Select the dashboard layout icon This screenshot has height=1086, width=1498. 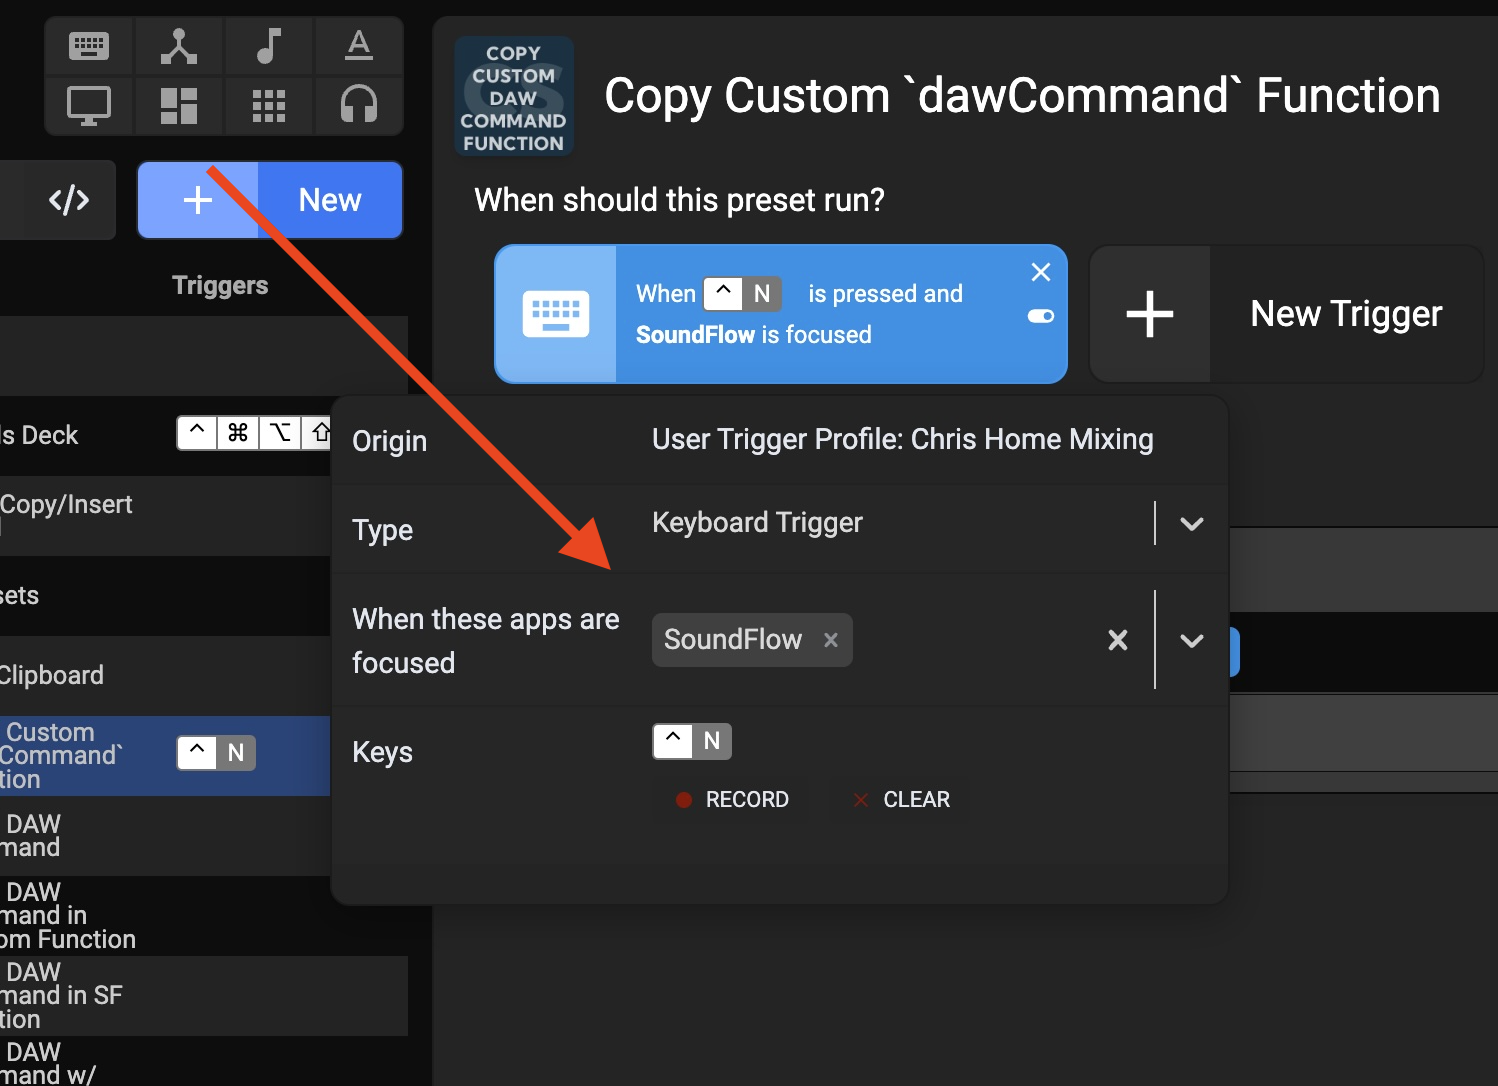click(179, 105)
